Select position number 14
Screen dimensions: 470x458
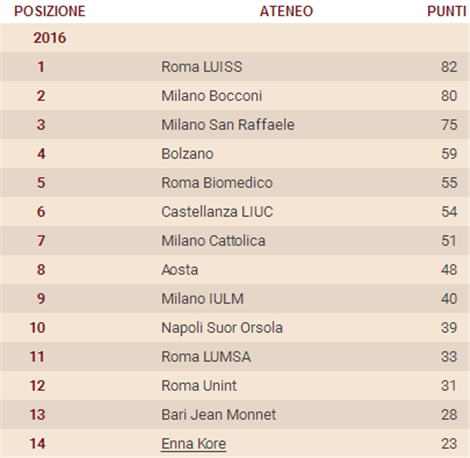37,444
